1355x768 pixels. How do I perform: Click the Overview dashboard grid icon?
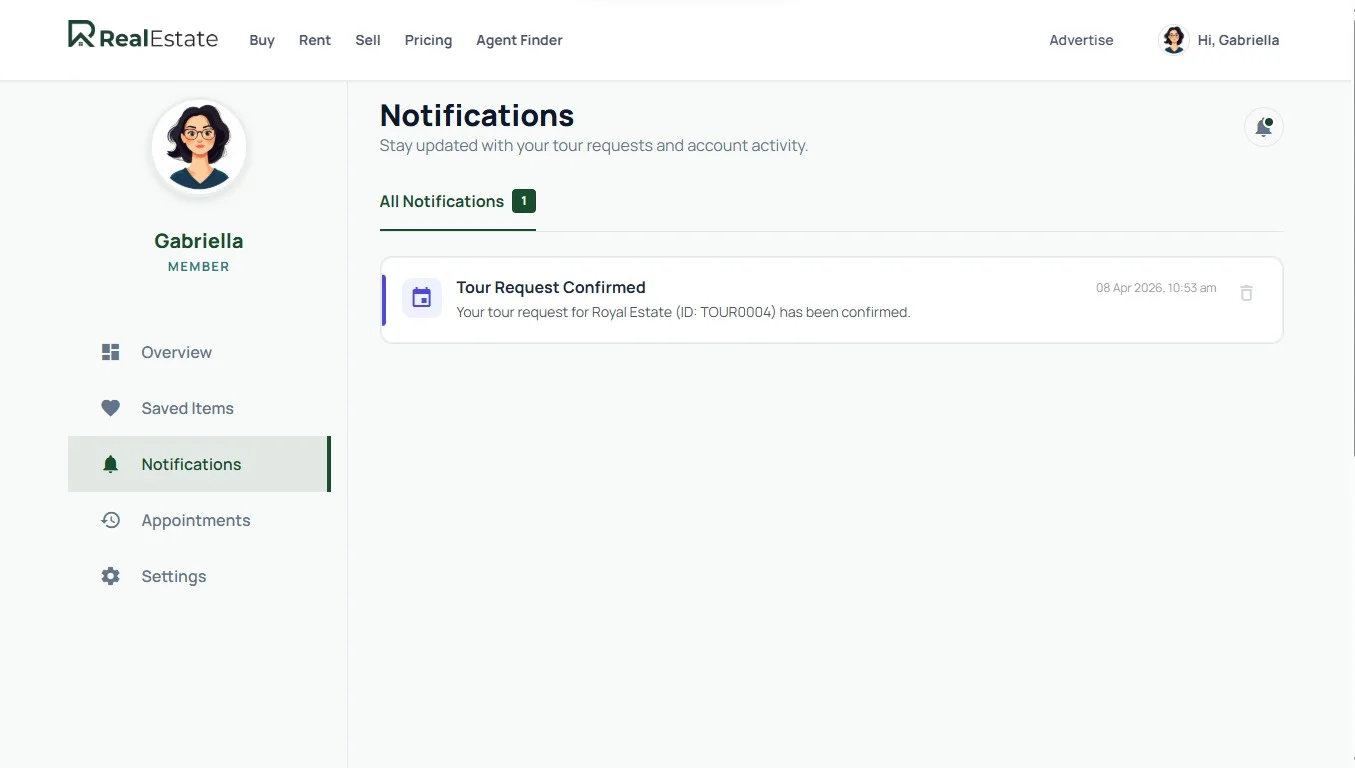click(111, 352)
